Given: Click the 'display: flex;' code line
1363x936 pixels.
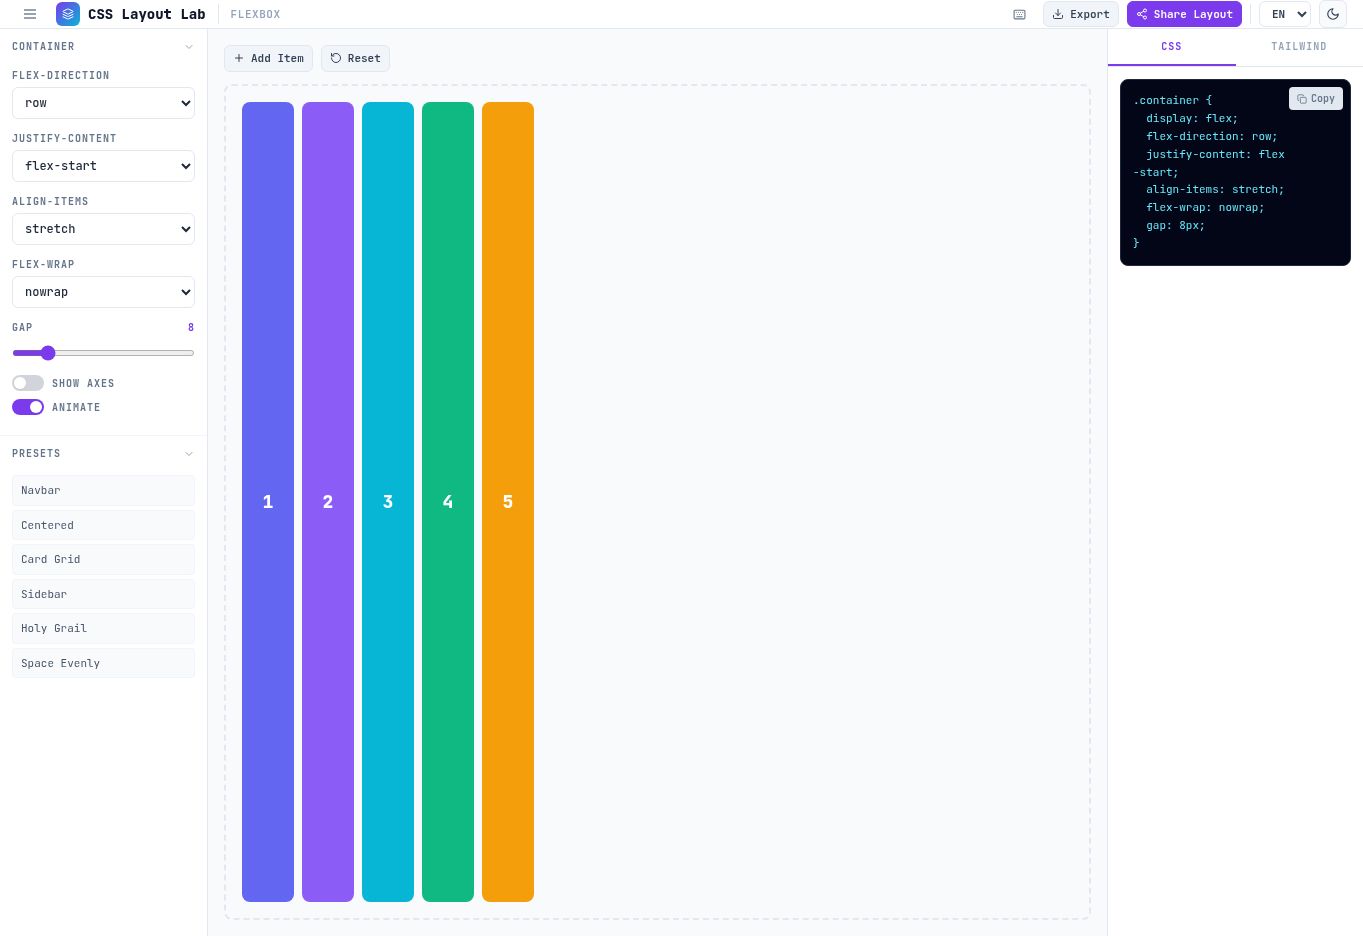Looking at the screenshot, I should [x=1192, y=118].
